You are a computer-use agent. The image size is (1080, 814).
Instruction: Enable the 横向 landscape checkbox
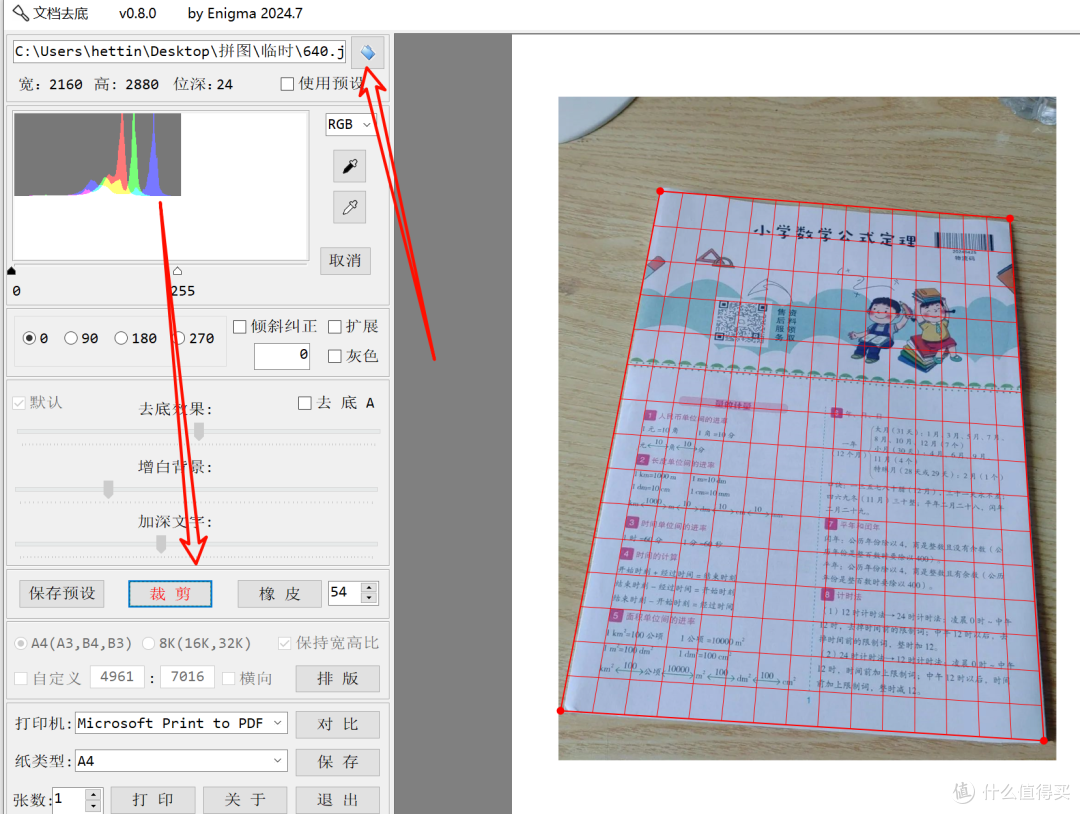click(x=229, y=678)
